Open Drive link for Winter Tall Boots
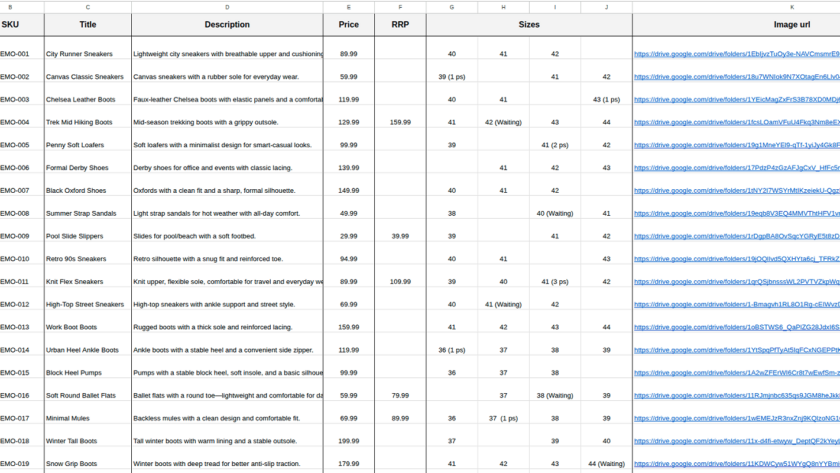 tap(737, 441)
